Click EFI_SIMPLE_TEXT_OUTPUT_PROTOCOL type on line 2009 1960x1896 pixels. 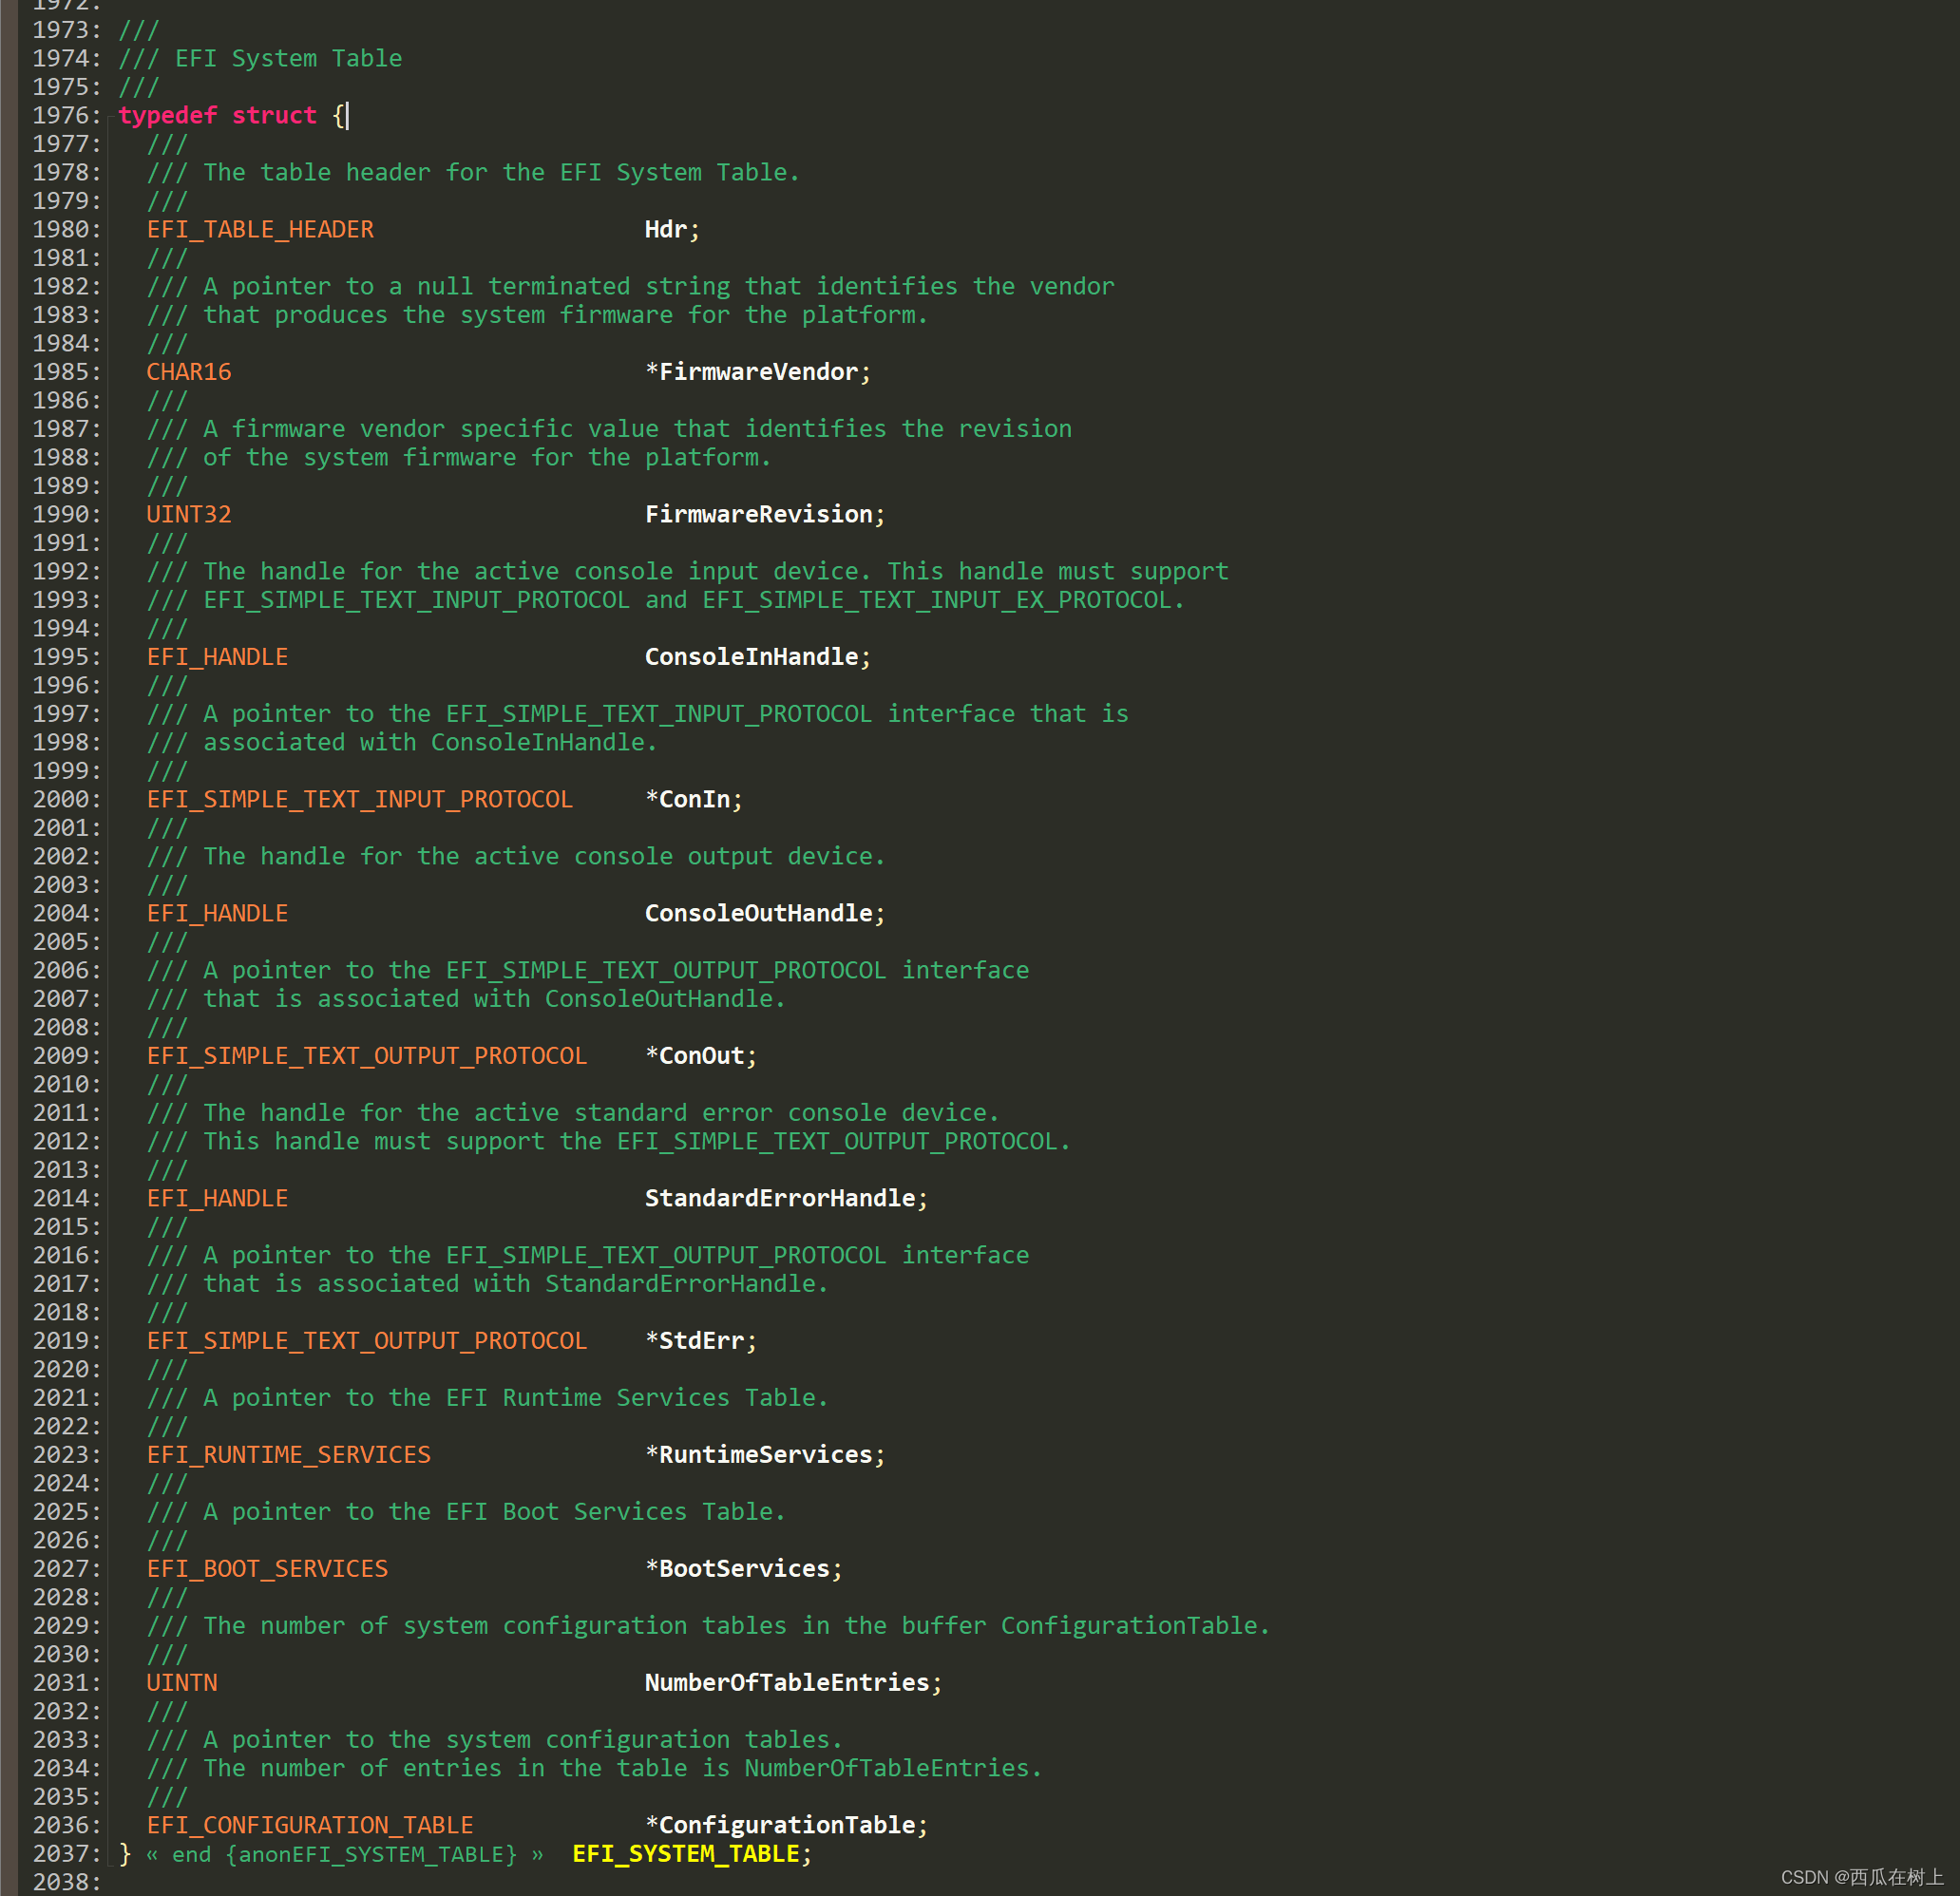pyautogui.click(x=367, y=1056)
